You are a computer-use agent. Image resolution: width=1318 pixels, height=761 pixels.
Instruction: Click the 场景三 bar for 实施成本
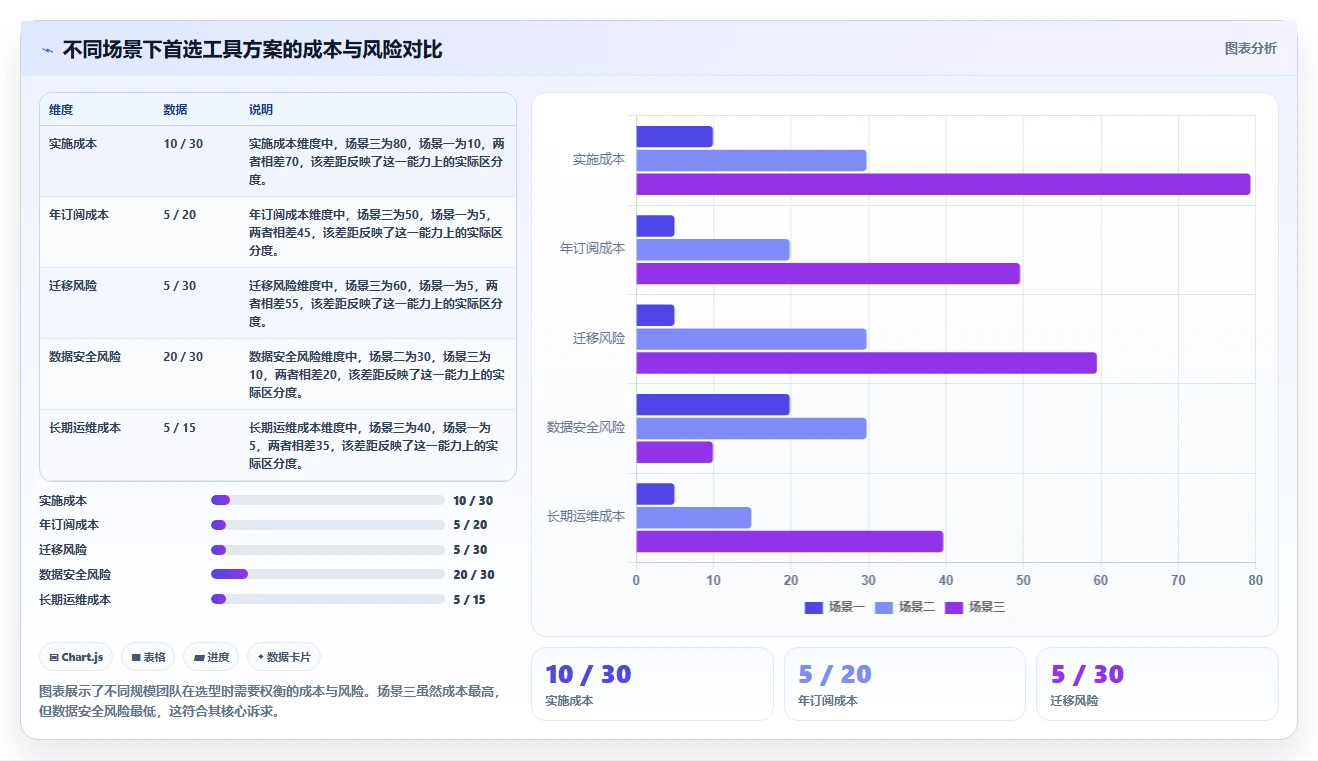(943, 184)
